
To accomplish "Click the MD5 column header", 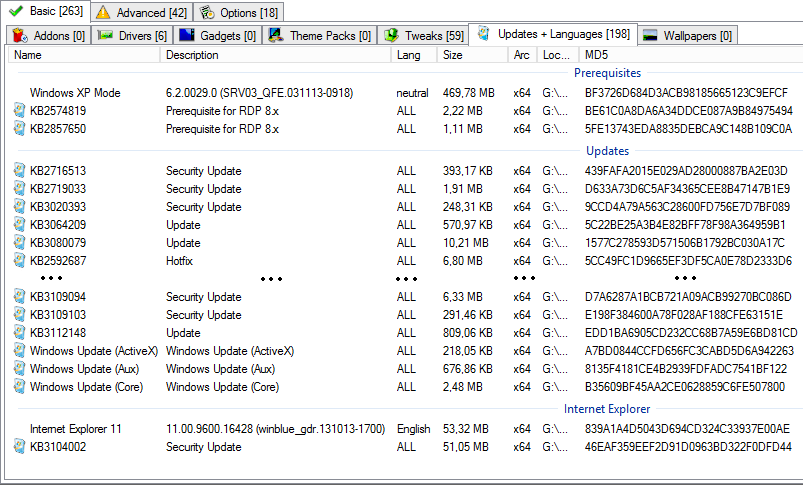I will click(690, 55).
